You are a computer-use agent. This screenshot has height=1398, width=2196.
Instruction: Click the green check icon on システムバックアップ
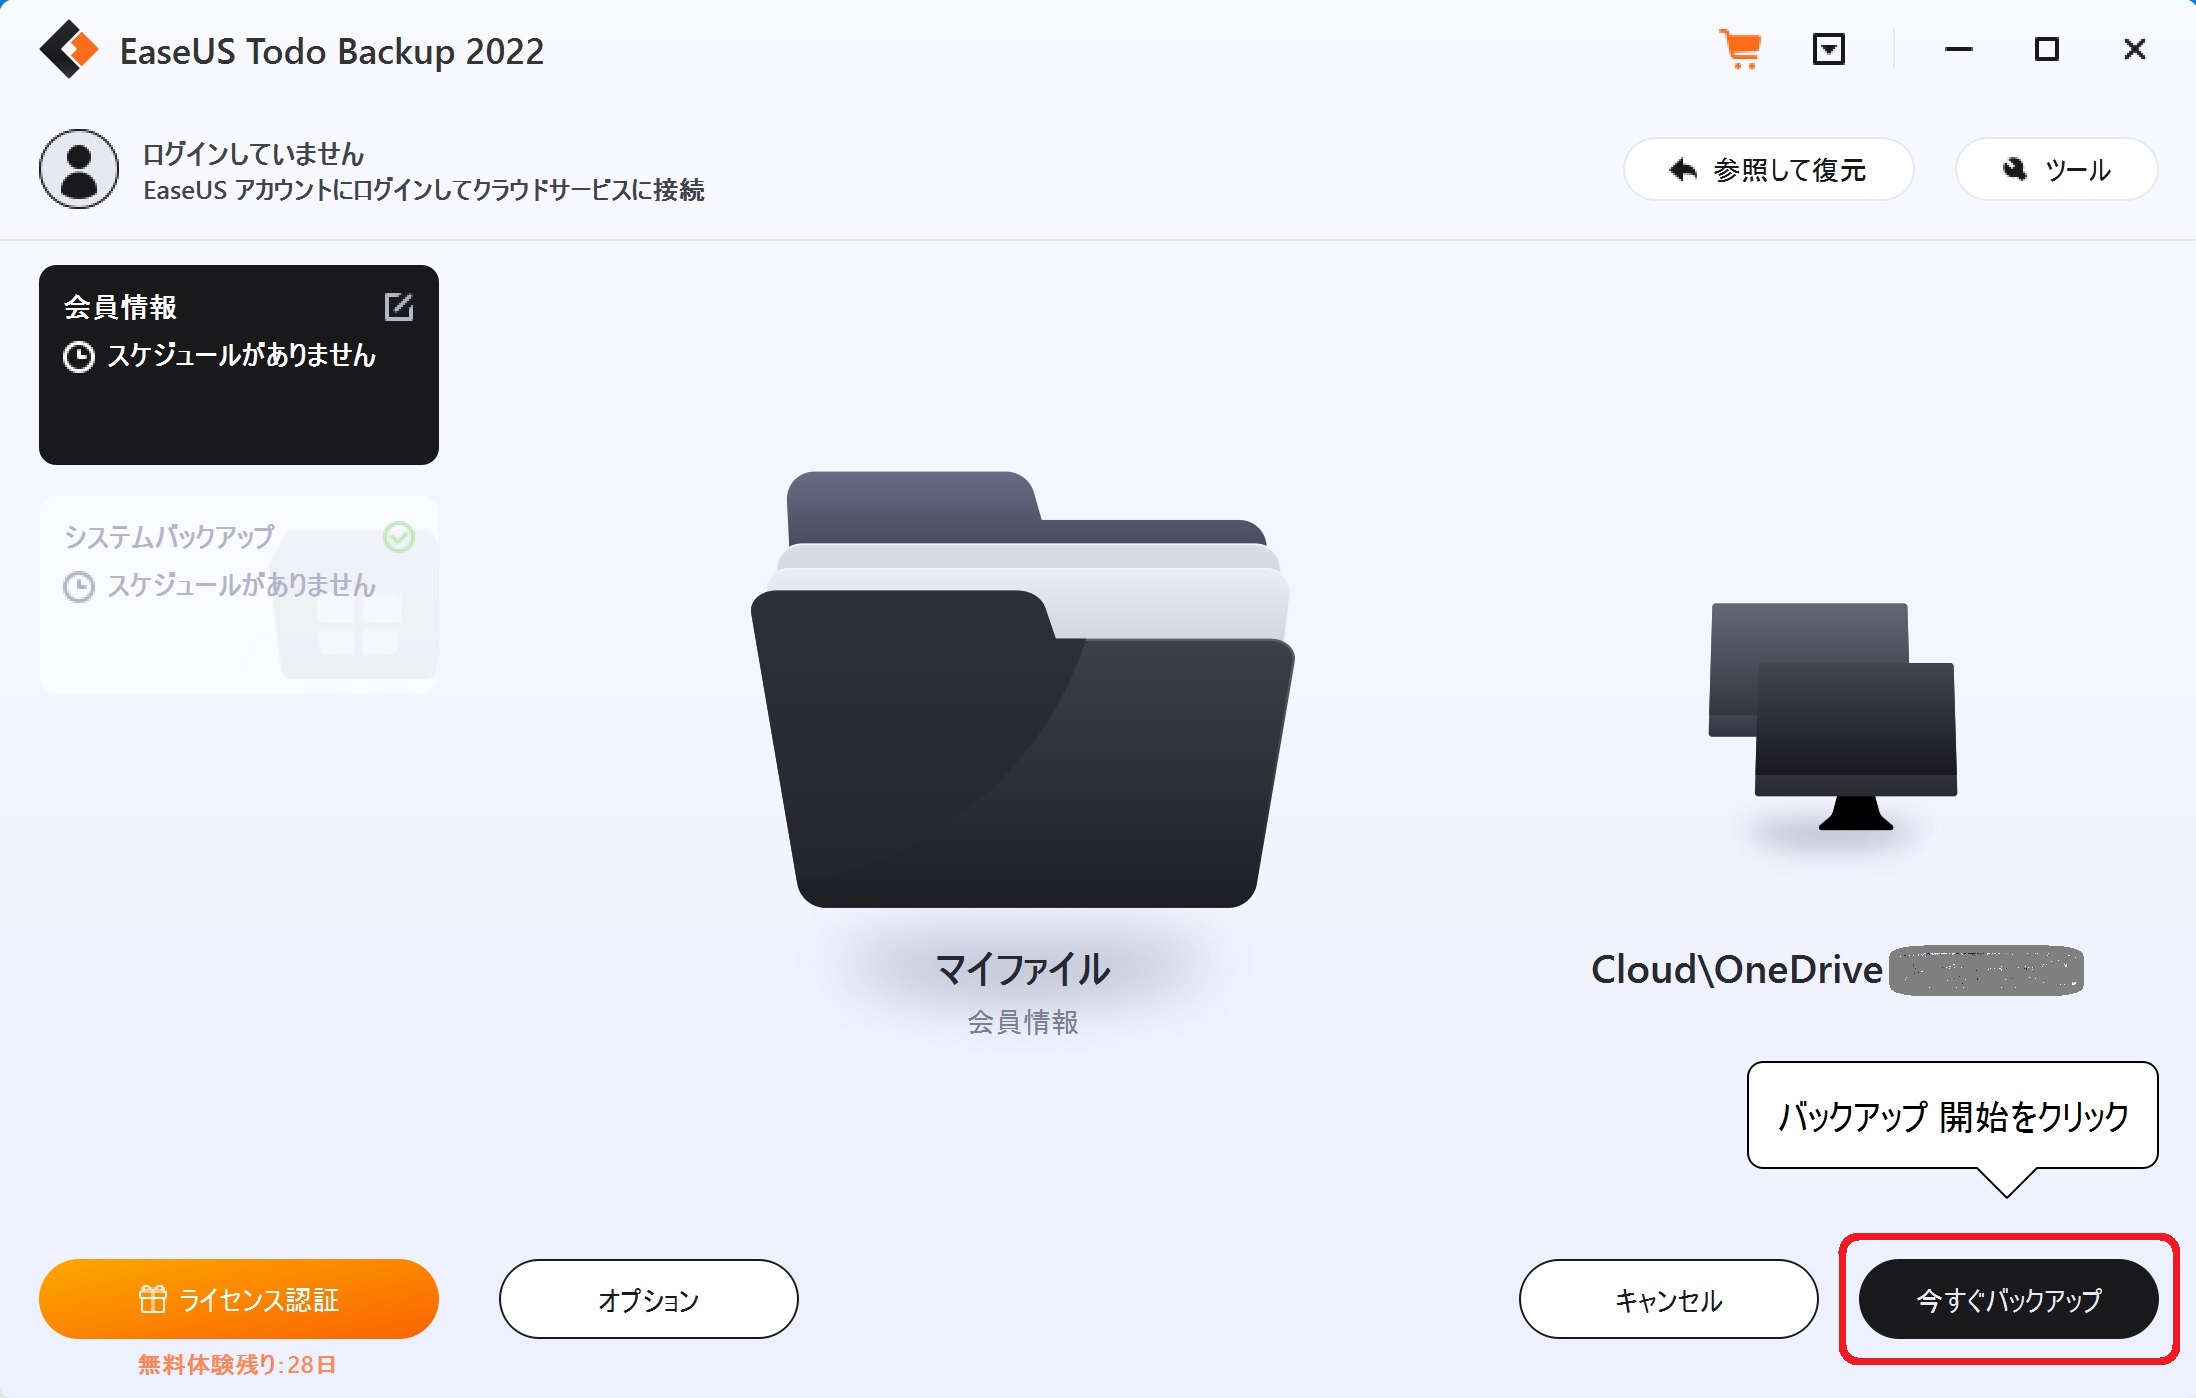click(x=399, y=537)
